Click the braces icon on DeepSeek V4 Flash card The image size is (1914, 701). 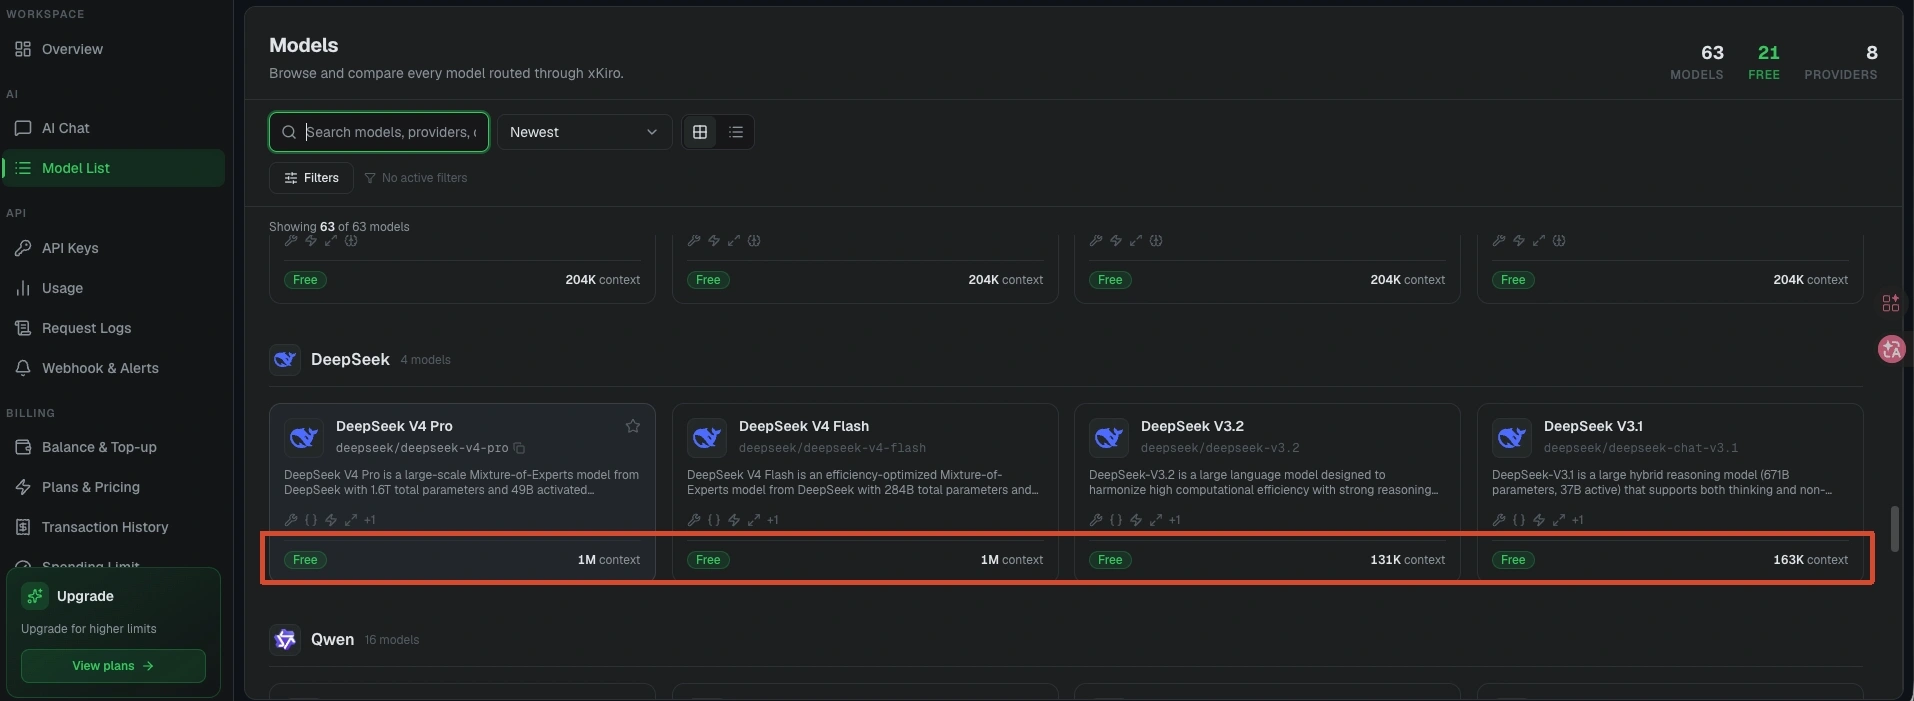coord(714,520)
